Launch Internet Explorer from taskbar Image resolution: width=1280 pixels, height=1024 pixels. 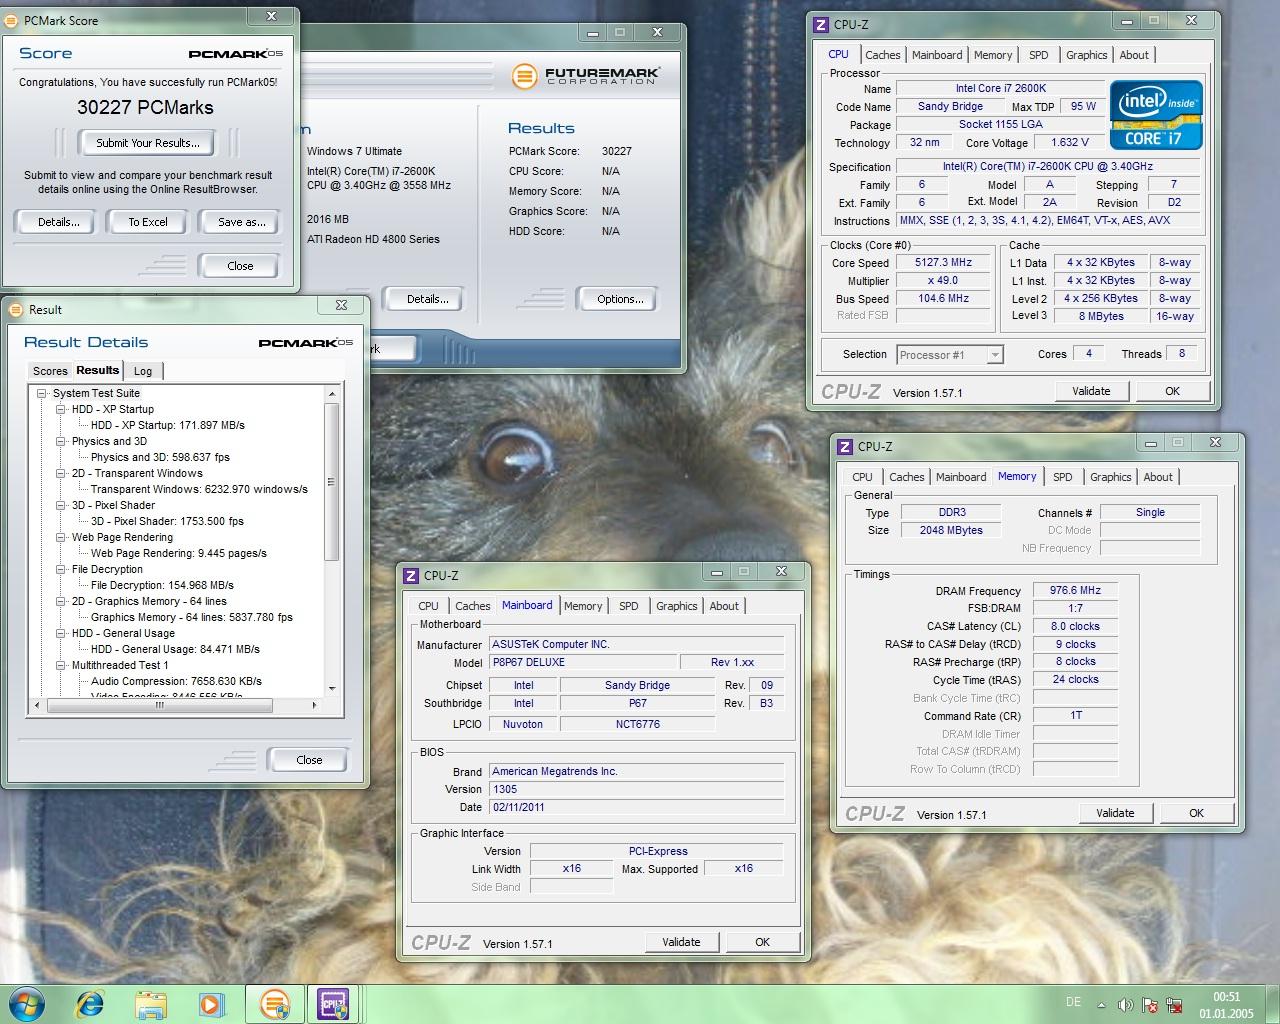tap(90, 1004)
